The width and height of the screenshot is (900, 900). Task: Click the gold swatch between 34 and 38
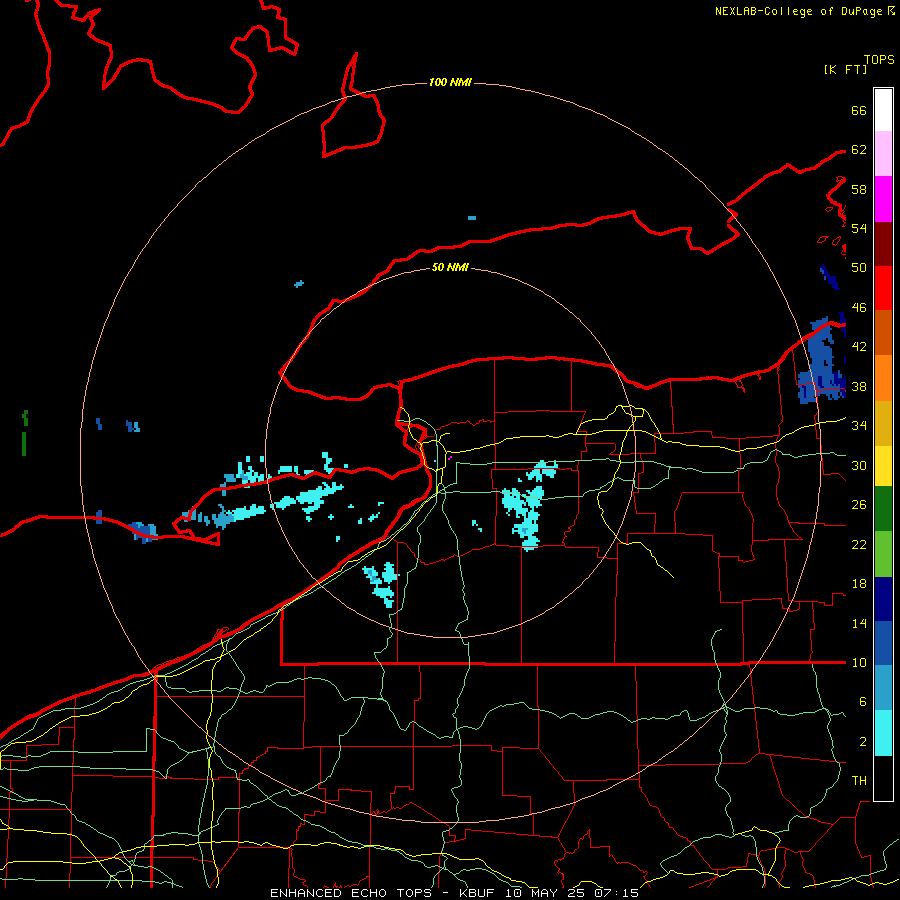tap(883, 423)
